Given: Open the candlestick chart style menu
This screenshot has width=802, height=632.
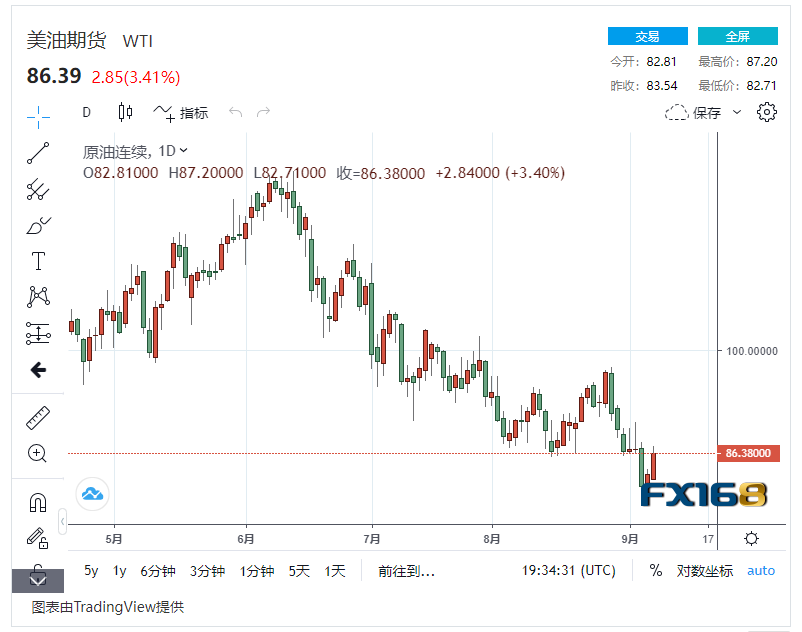Looking at the screenshot, I should 125,112.
